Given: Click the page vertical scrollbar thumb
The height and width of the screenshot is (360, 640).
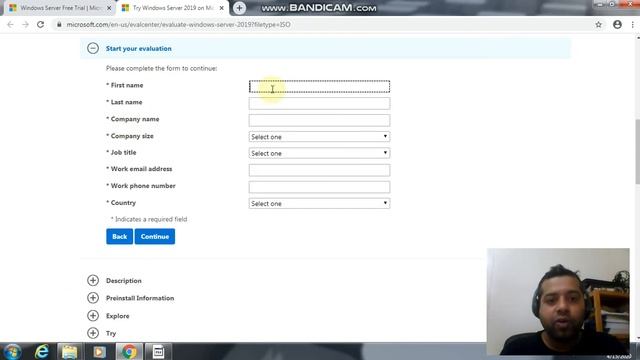Looking at the screenshot, I should (638, 151).
